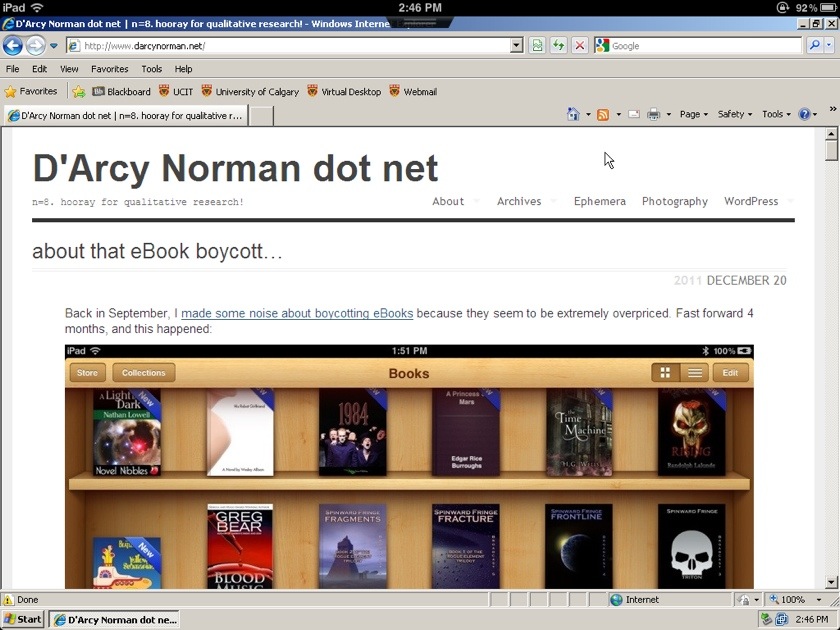This screenshot has width=840, height=630.
Task: Click the Google search magnifier icon
Action: [x=815, y=46]
